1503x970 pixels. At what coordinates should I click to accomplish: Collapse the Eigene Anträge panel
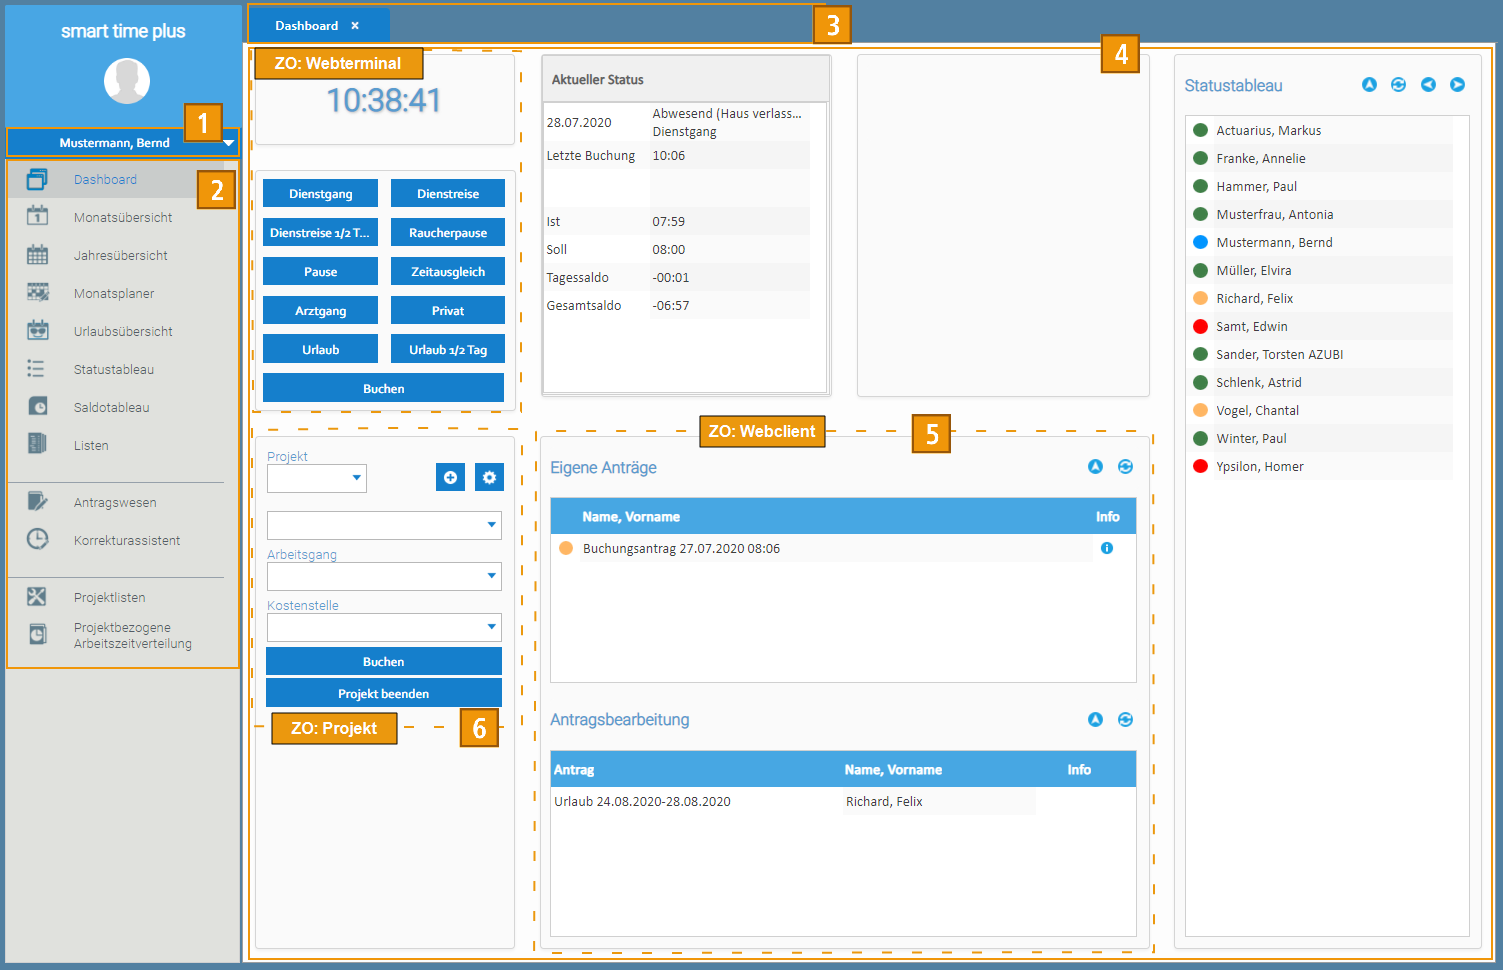point(1095,467)
